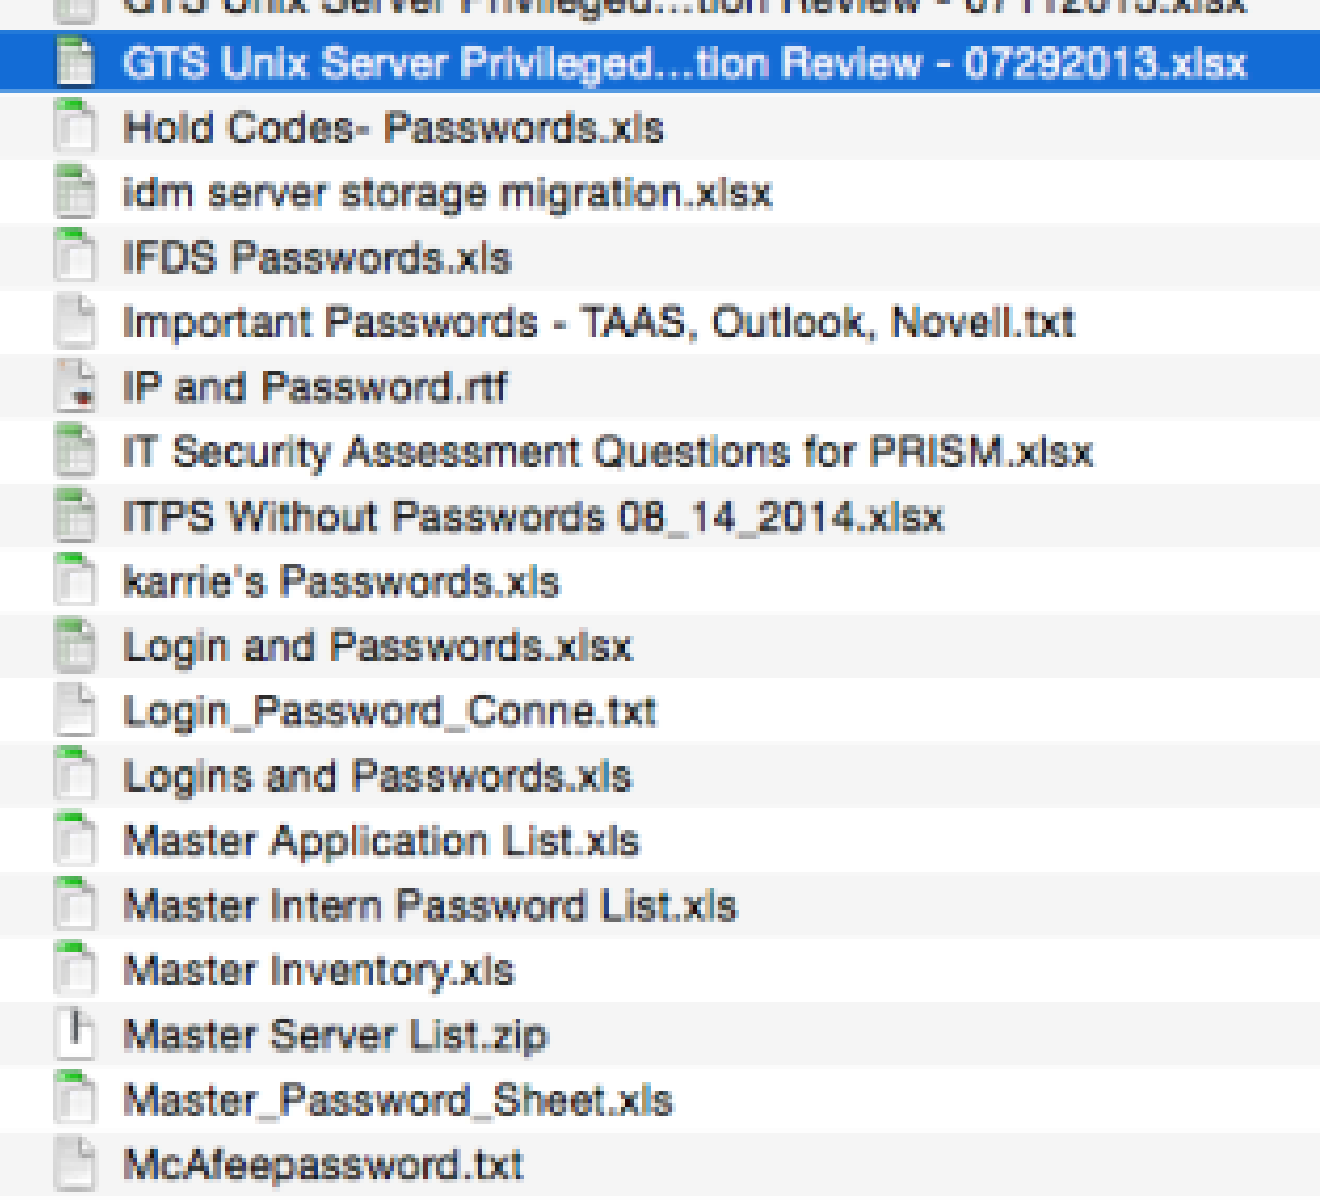Click the zip archive icon for Master Server List.zip
The width and height of the screenshot is (1320, 1200).
point(75,1034)
